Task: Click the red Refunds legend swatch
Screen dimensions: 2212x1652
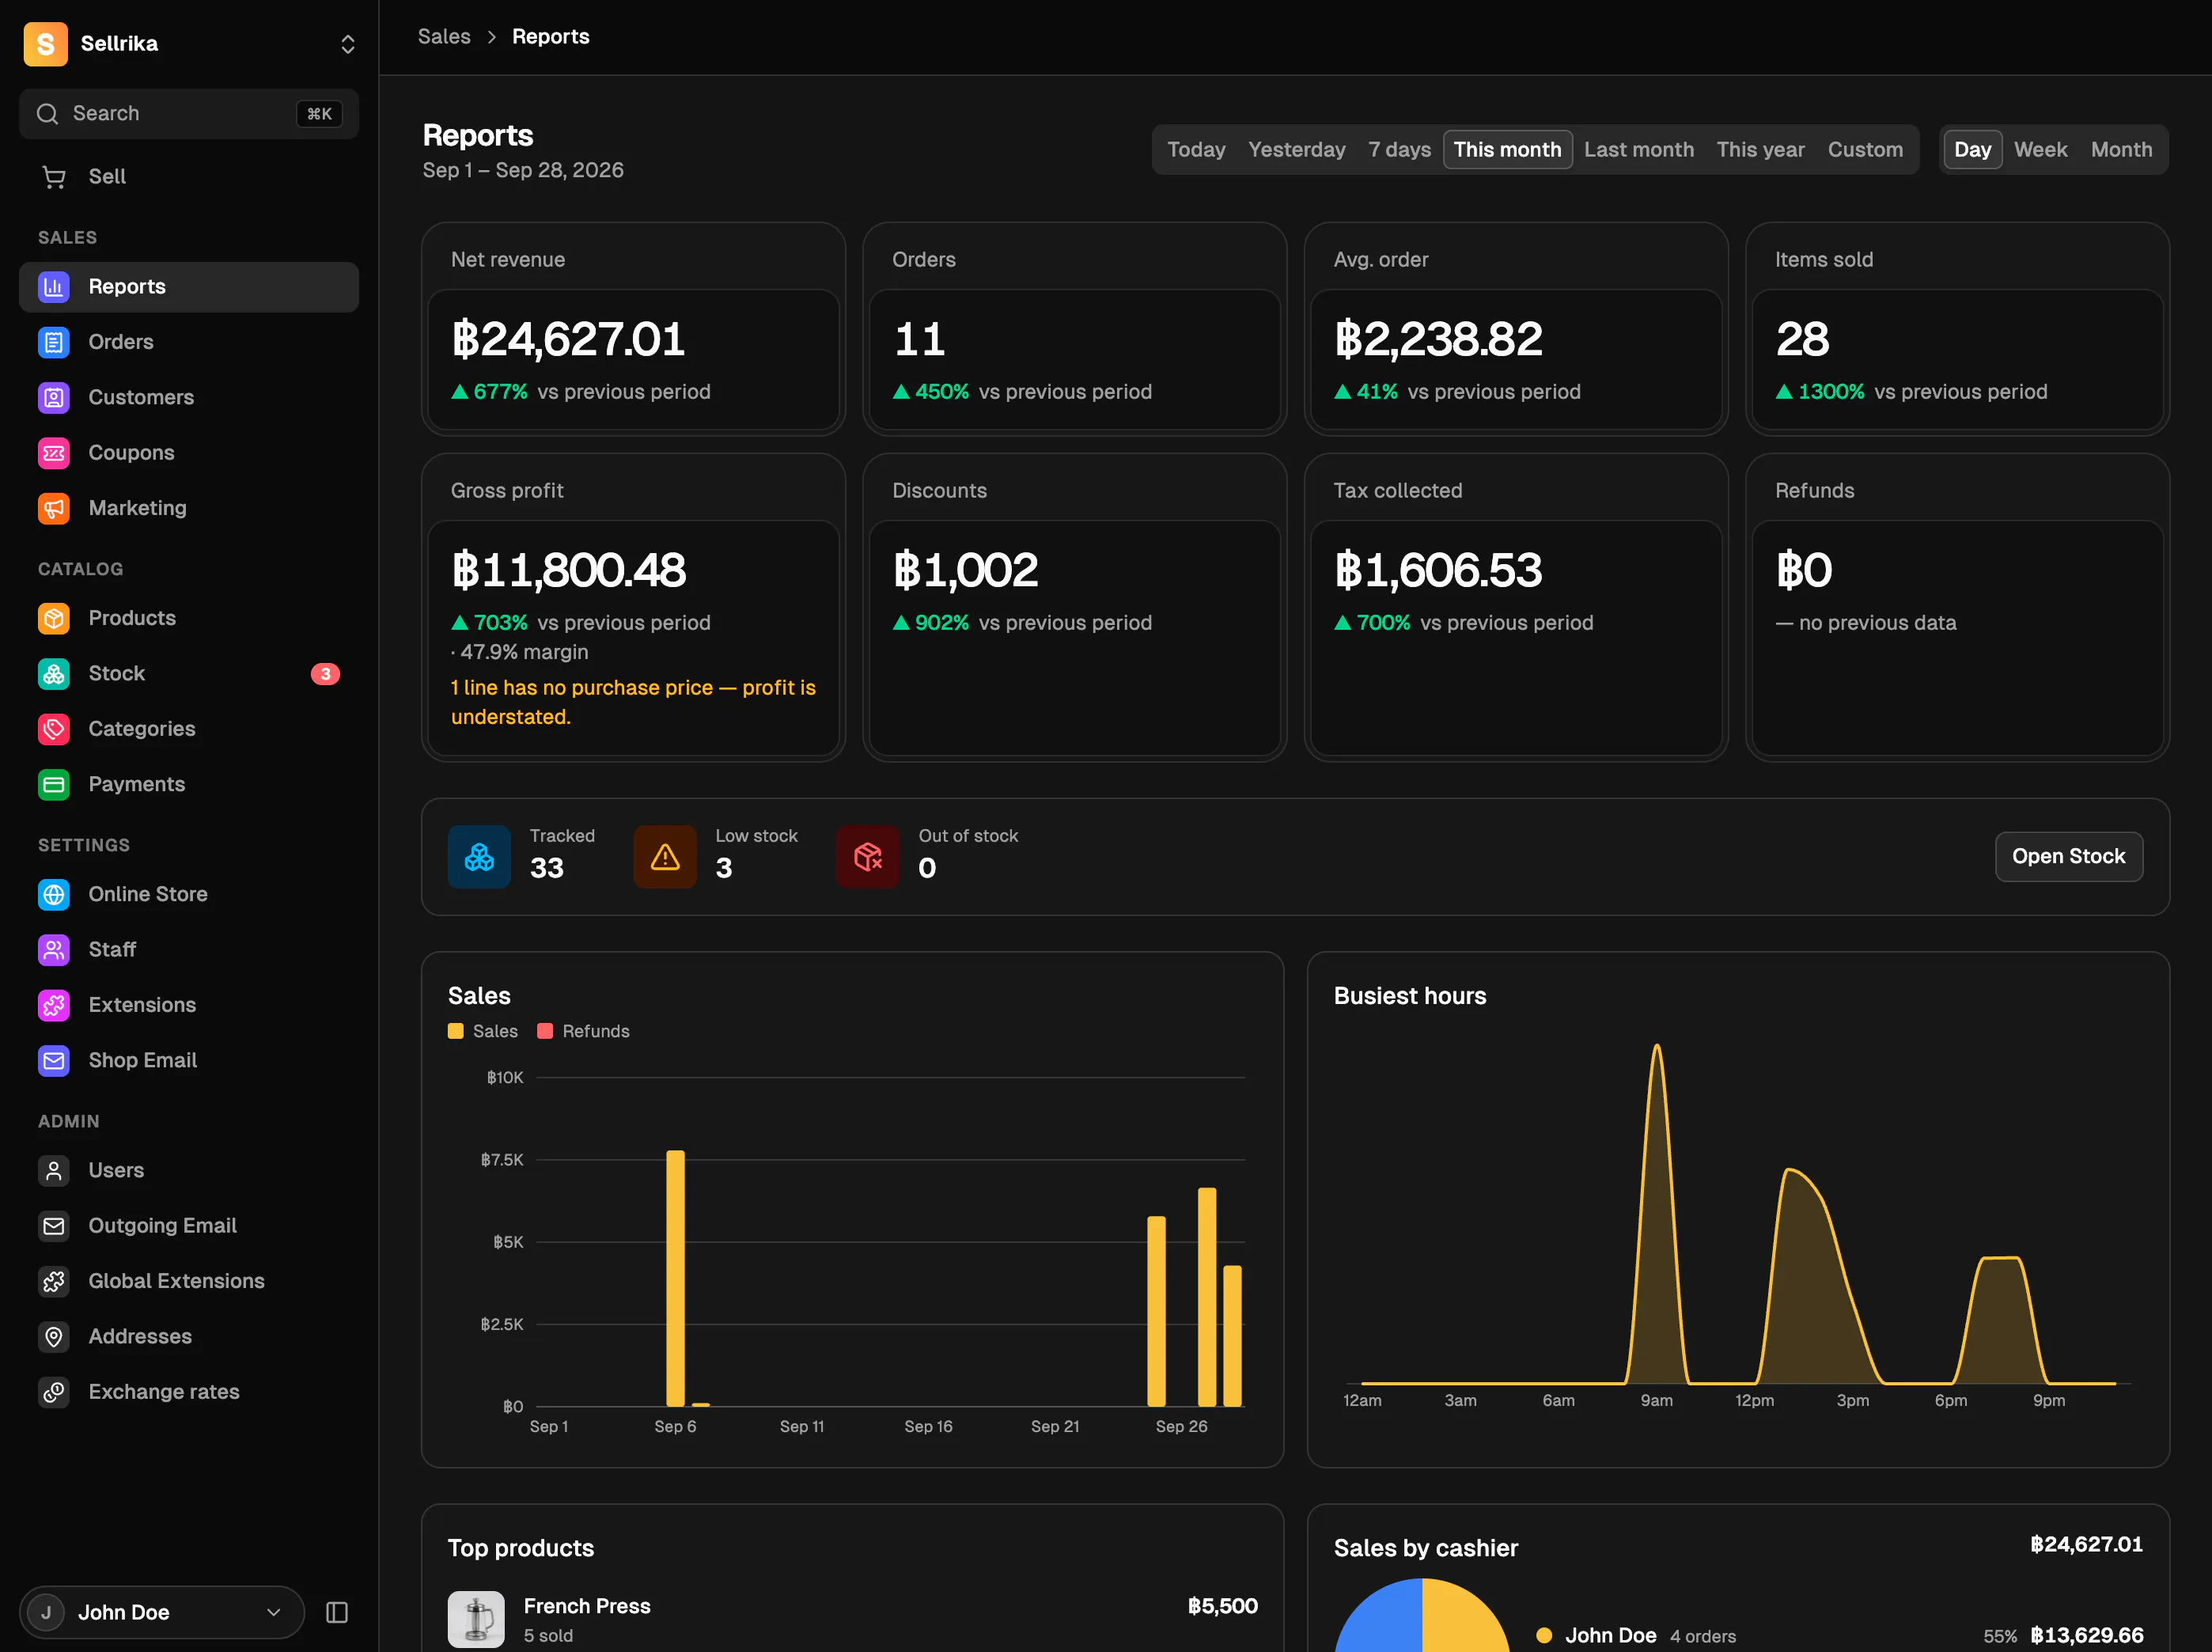Action: 545,1031
